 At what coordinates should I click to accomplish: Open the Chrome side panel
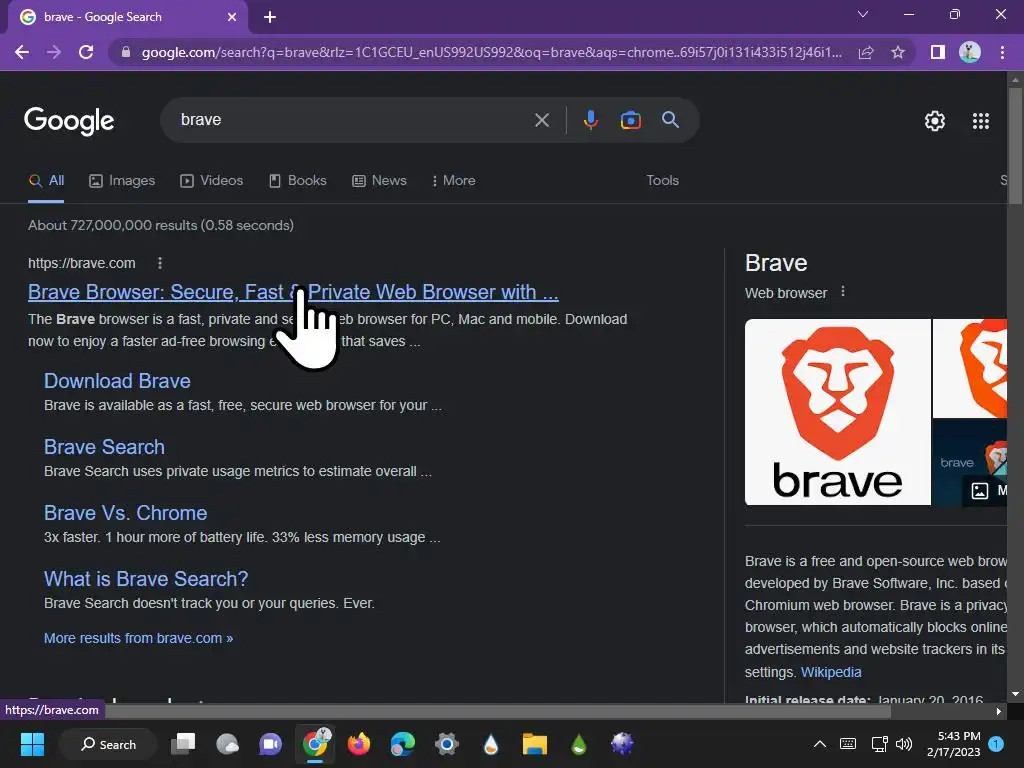point(938,52)
